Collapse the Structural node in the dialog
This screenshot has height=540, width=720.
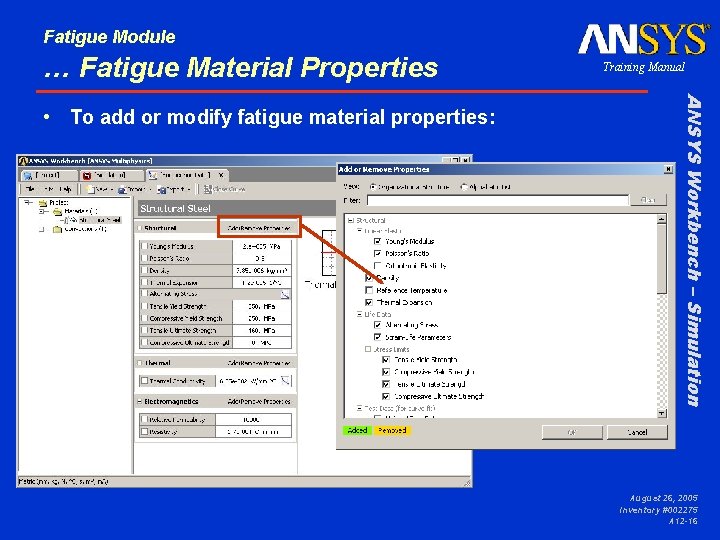351,220
